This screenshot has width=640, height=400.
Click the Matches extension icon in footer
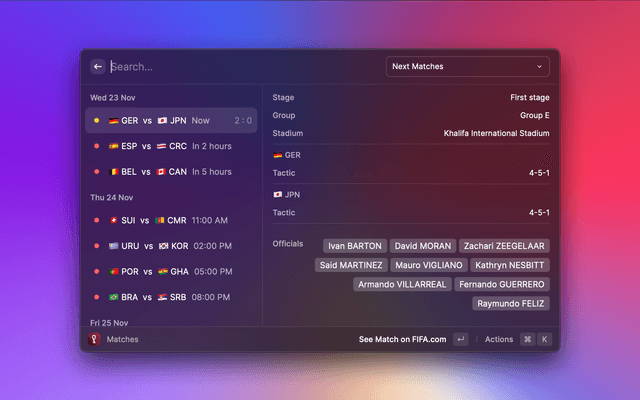[x=95, y=339]
